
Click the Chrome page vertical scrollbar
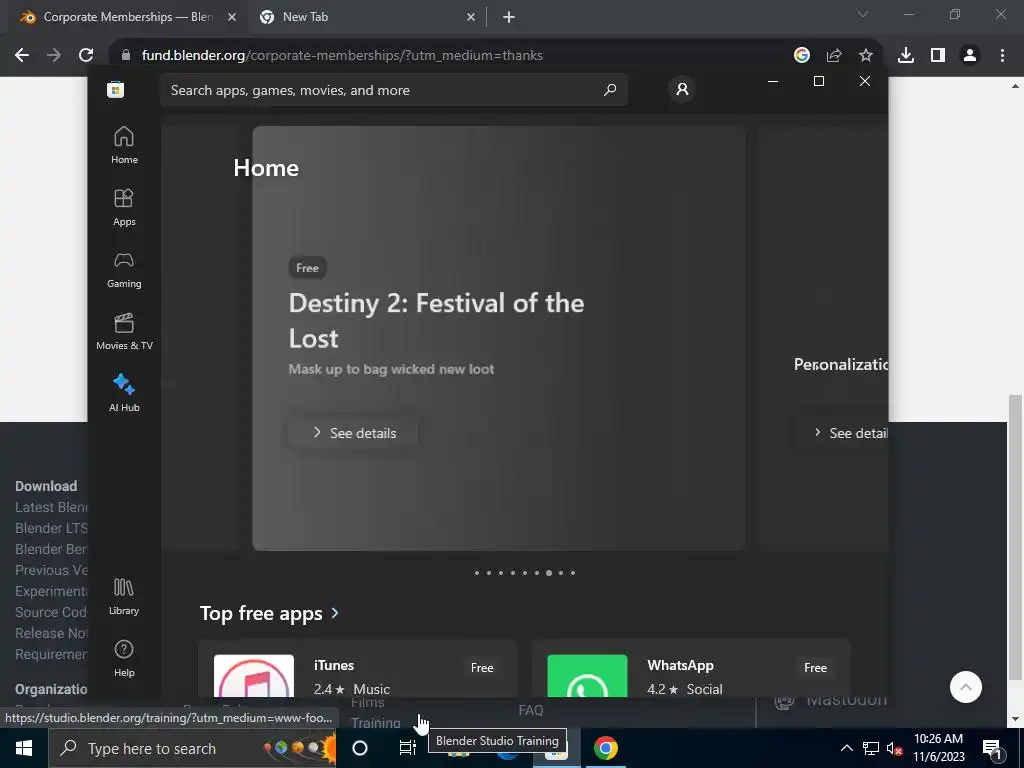1015,538
